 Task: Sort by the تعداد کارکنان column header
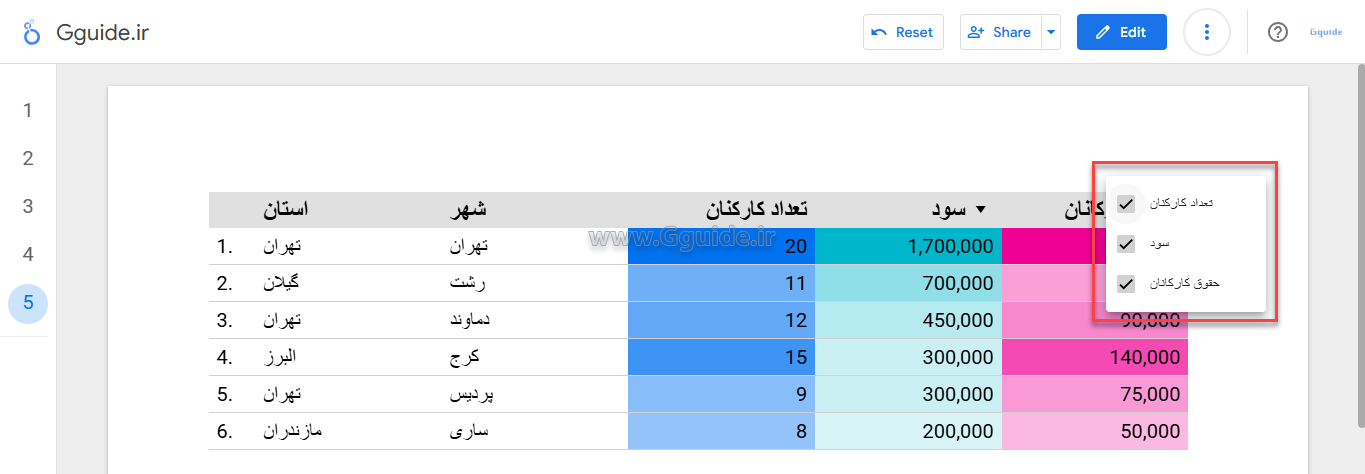click(x=757, y=210)
